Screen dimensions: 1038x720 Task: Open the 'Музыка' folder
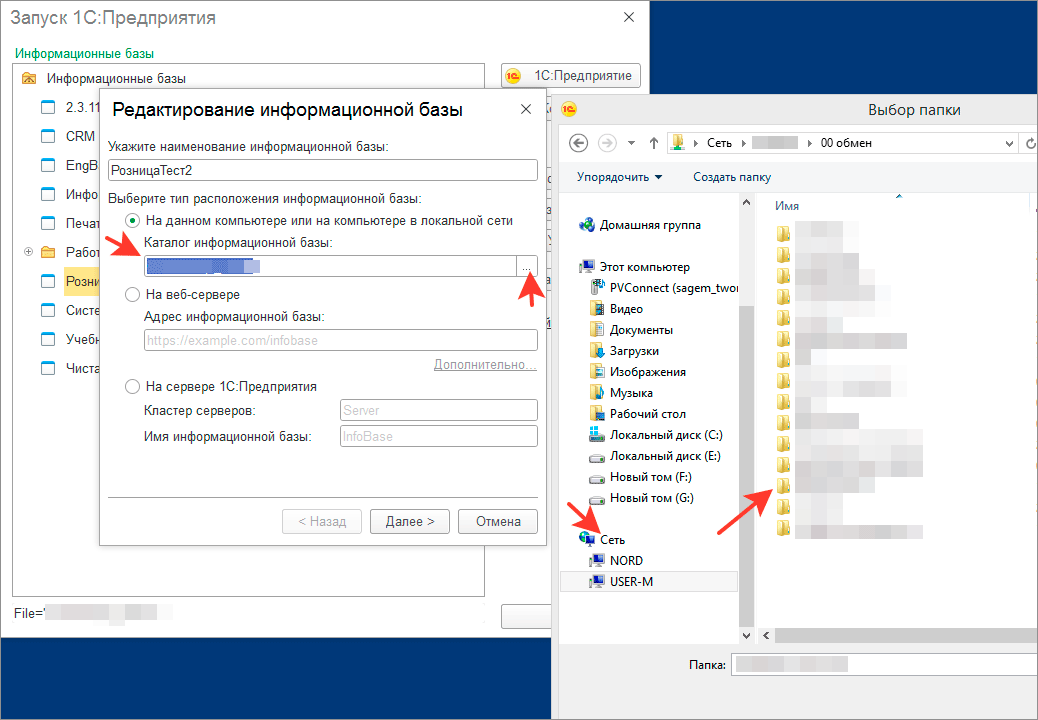coord(620,393)
